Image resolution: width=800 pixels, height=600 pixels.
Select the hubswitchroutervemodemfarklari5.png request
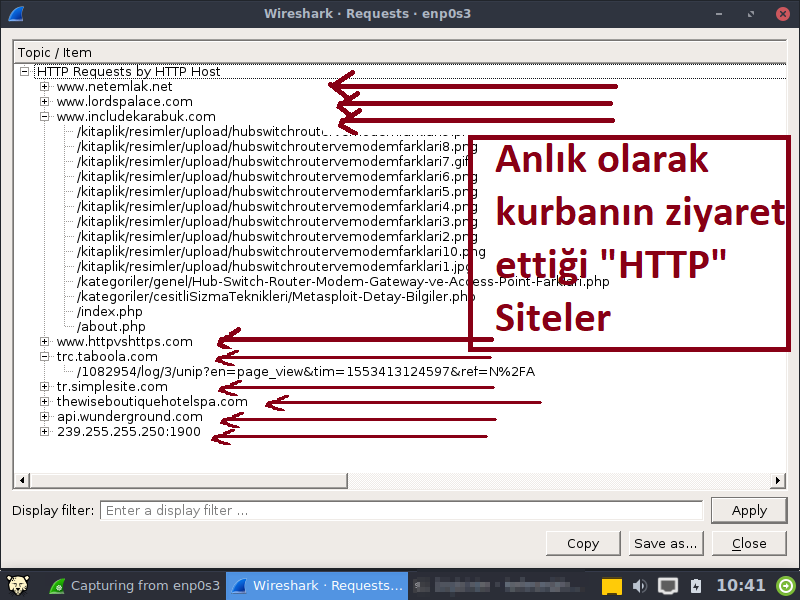click(277, 191)
